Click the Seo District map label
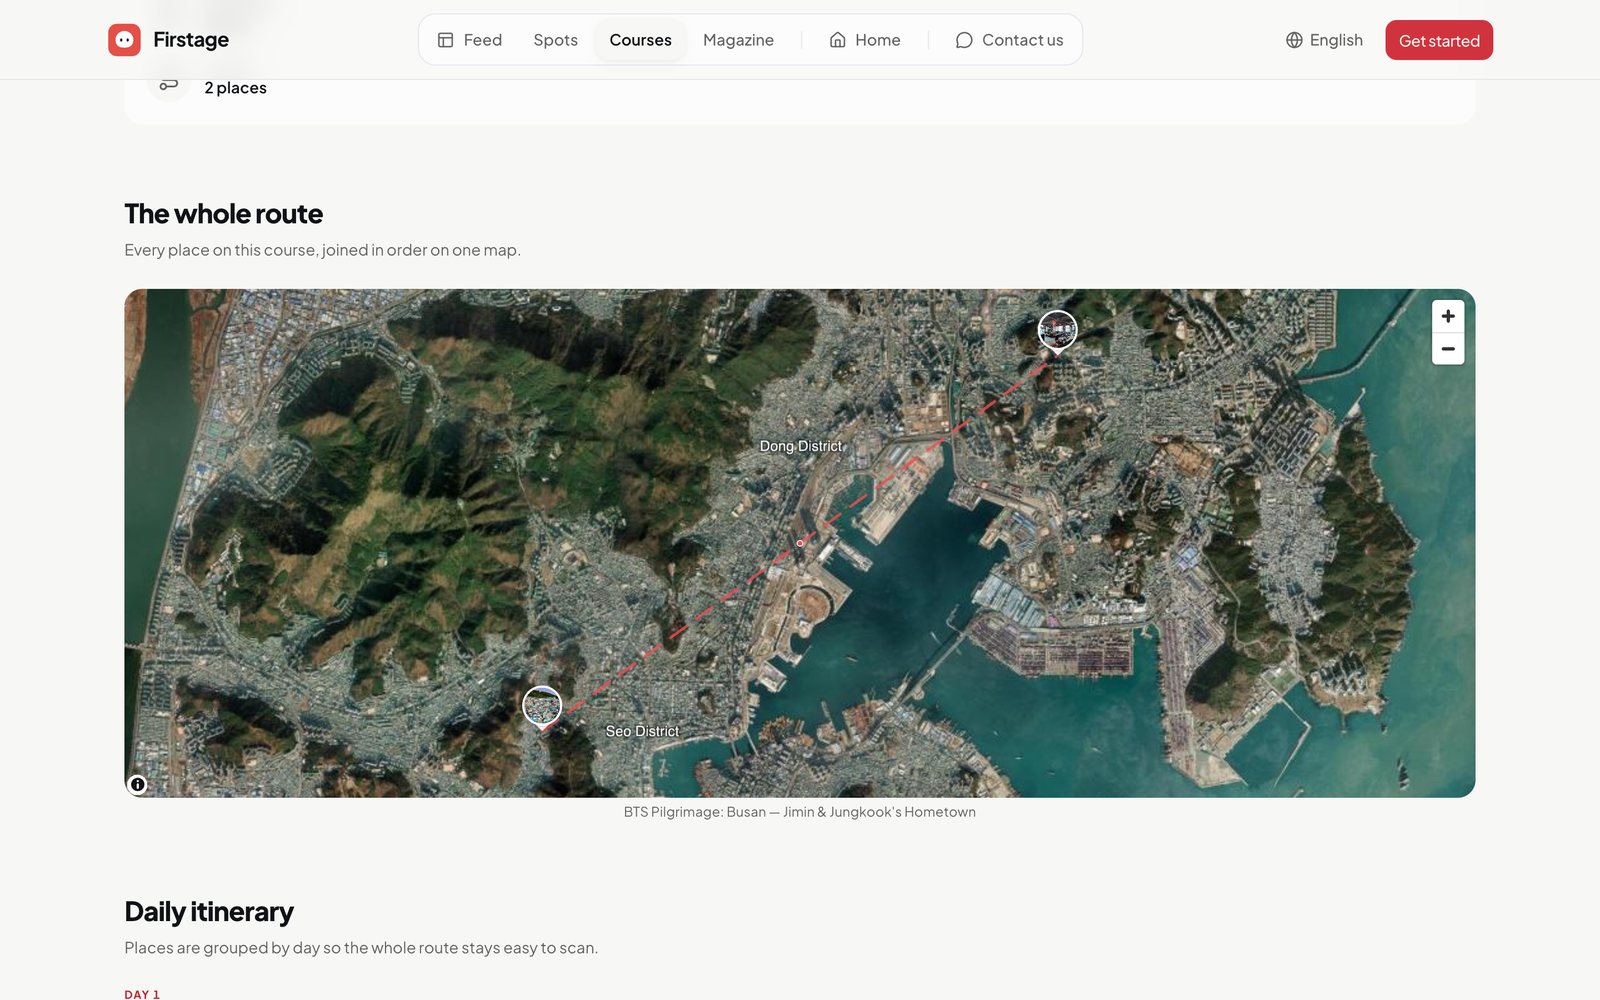The height and width of the screenshot is (1000, 1600). pyautogui.click(x=642, y=731)
